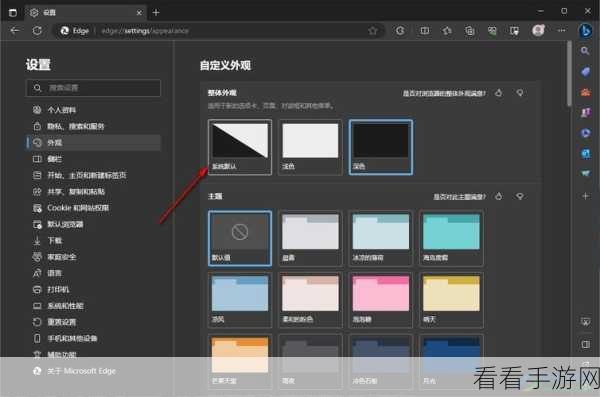Image resolution: width=600 pixels, height=397 pixels.
Task: Open 默认浏览器 settings section
Action: point(93,224)
